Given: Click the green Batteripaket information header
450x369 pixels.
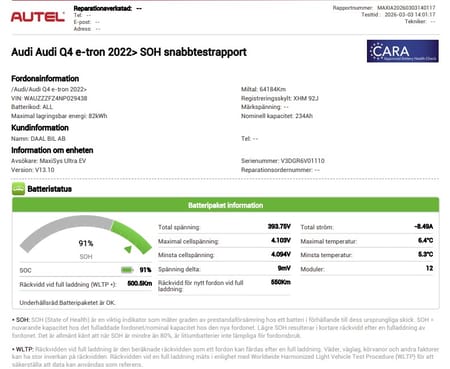Looking at the screenshot, I should (x=226, y=205).
